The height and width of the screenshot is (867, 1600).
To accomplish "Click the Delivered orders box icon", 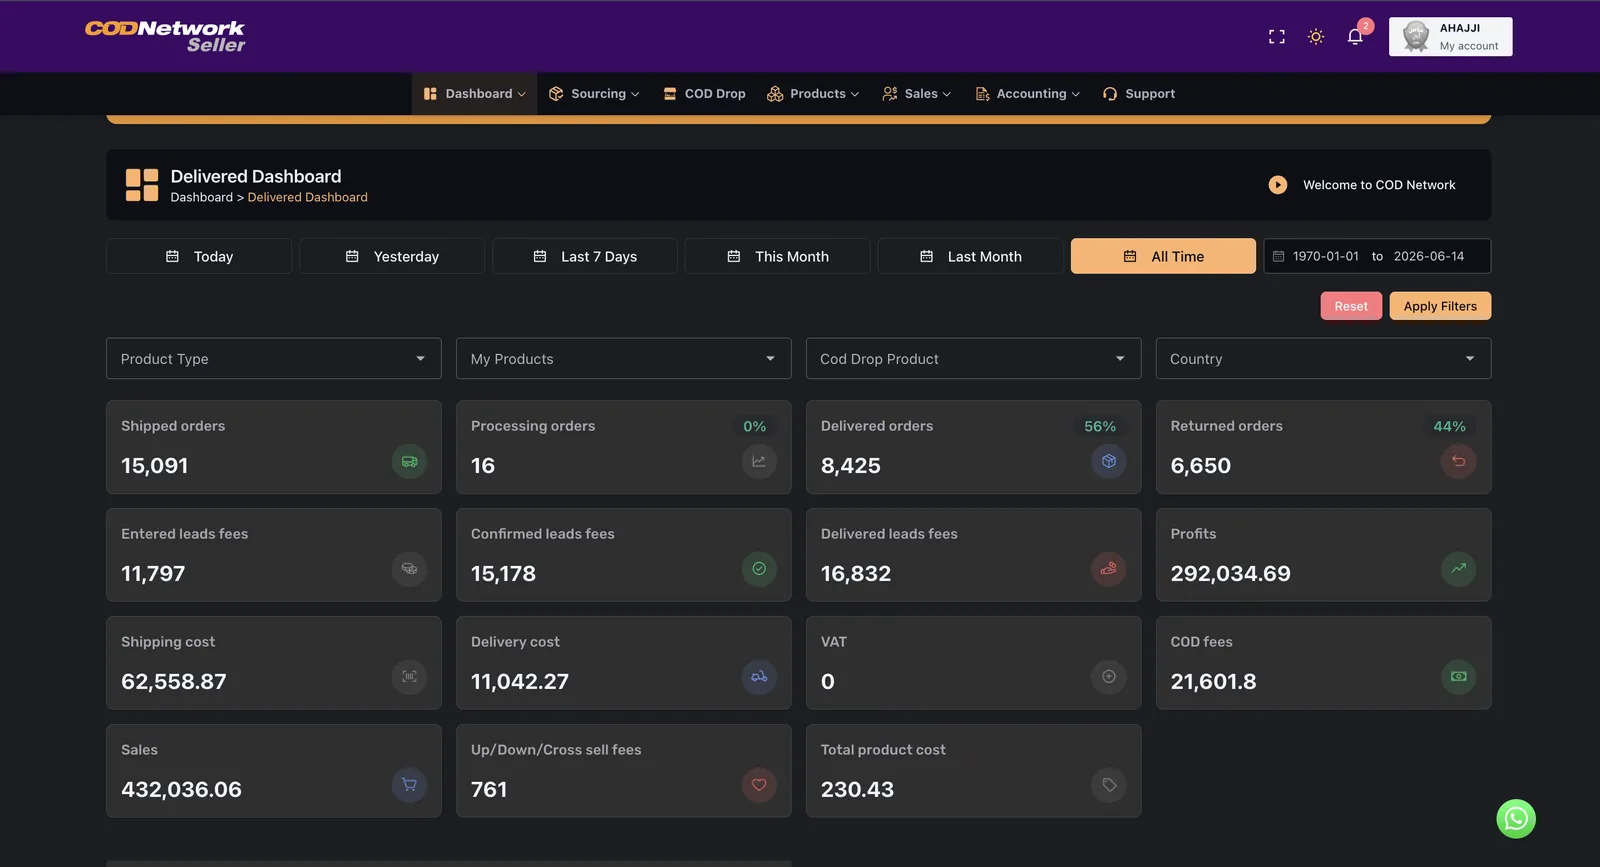I will pyautogui.click(x=1109, y=462).
